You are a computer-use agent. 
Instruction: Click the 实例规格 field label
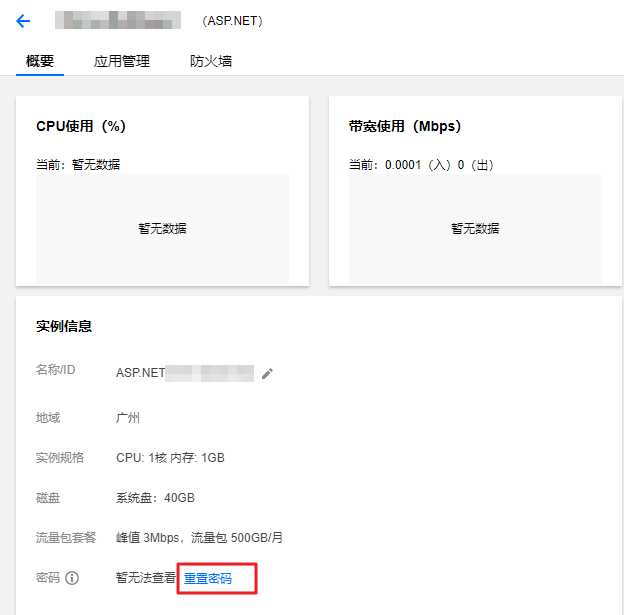[60, 458]
